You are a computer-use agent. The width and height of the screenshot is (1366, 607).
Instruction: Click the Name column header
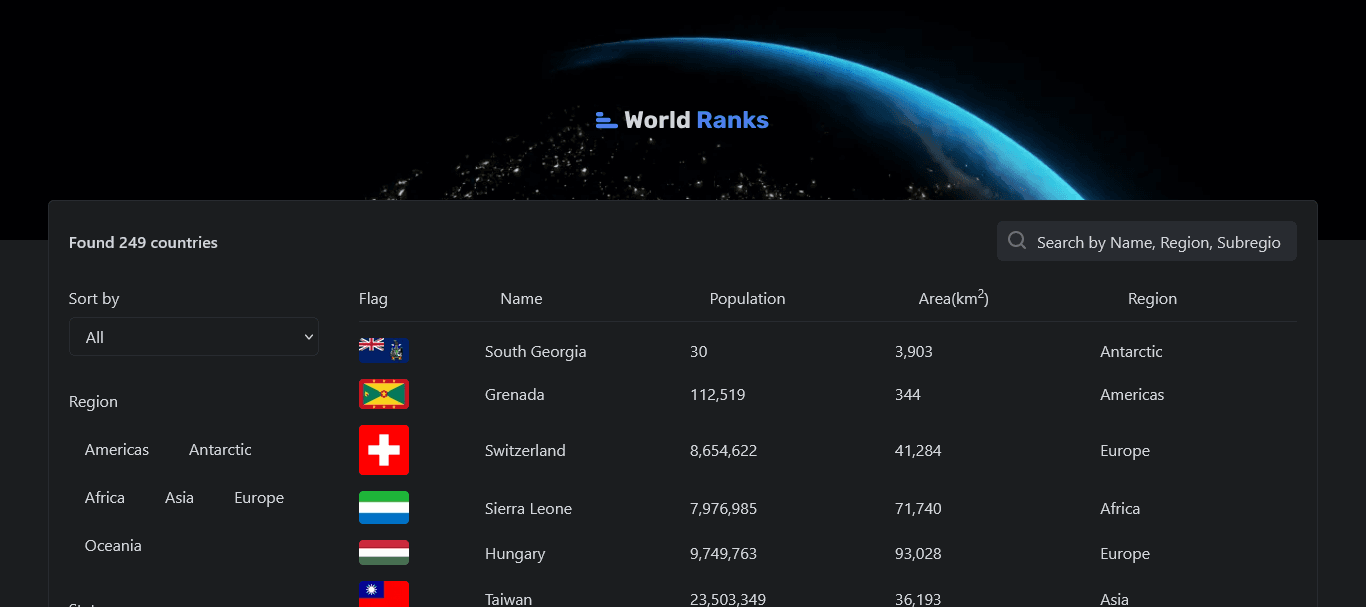coord(521,298)
